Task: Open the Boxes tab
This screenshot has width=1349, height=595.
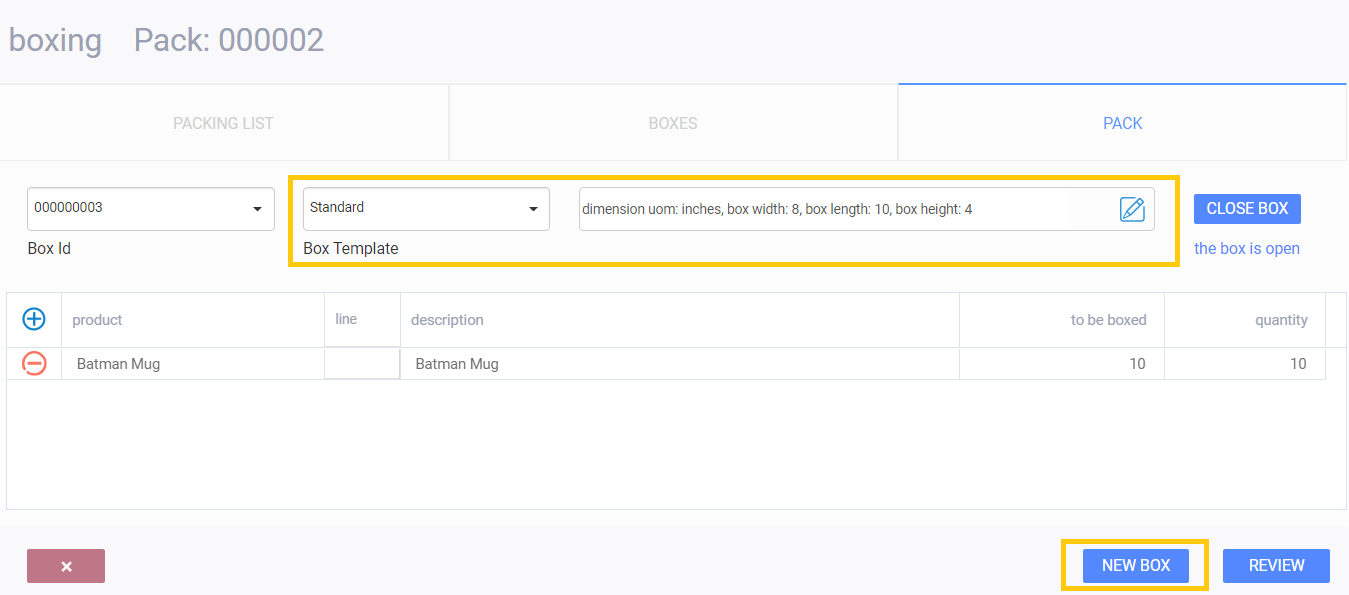Action: 673,123
